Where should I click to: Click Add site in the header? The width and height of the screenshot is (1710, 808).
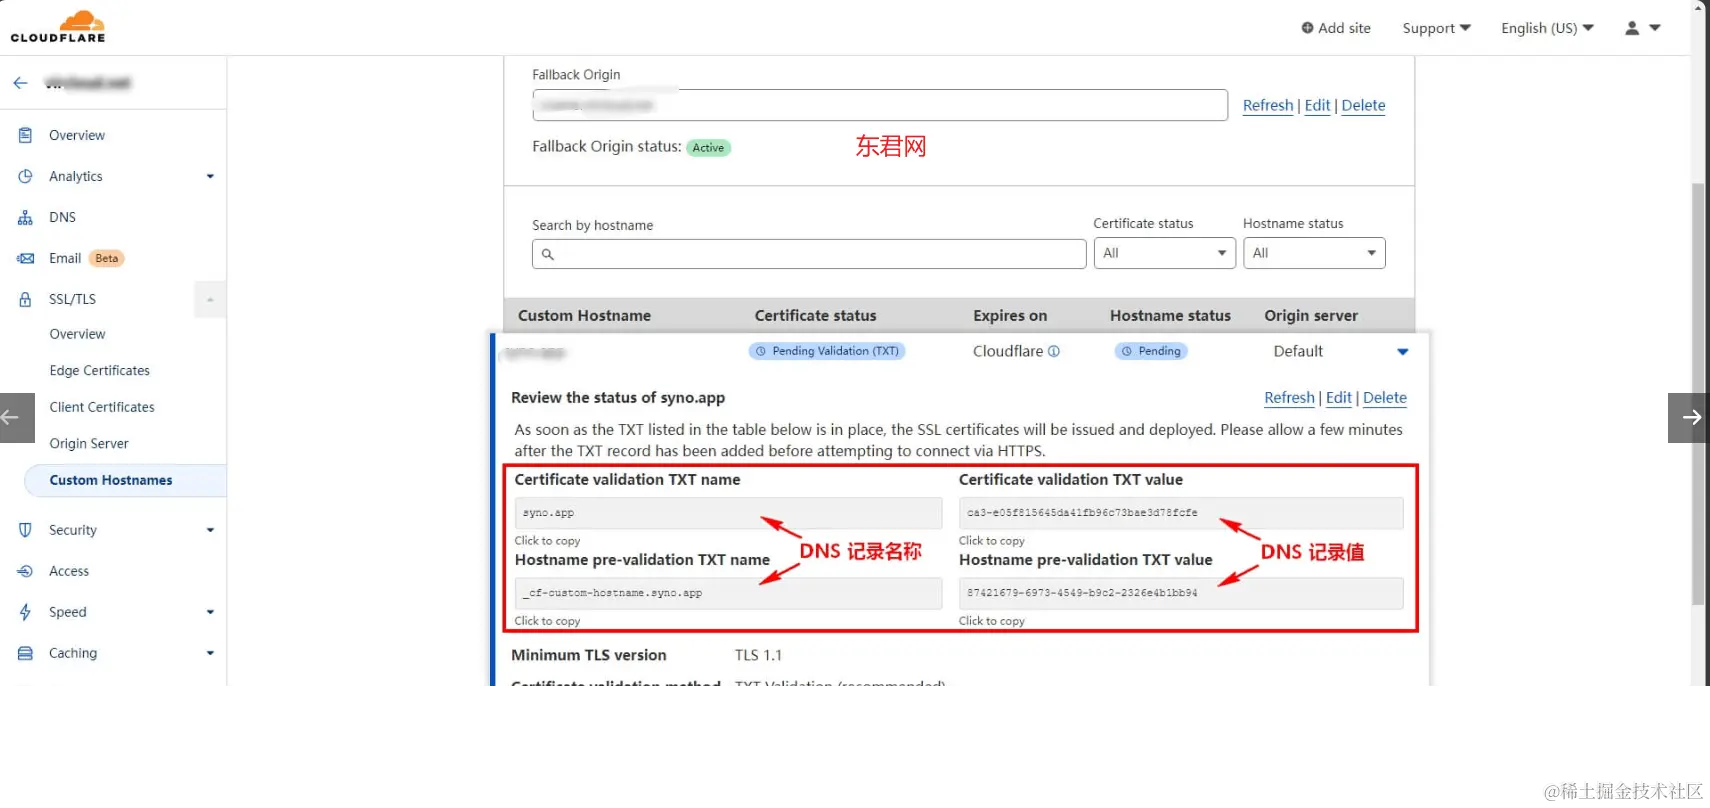pyautogui.click(x=1336, y=28)
